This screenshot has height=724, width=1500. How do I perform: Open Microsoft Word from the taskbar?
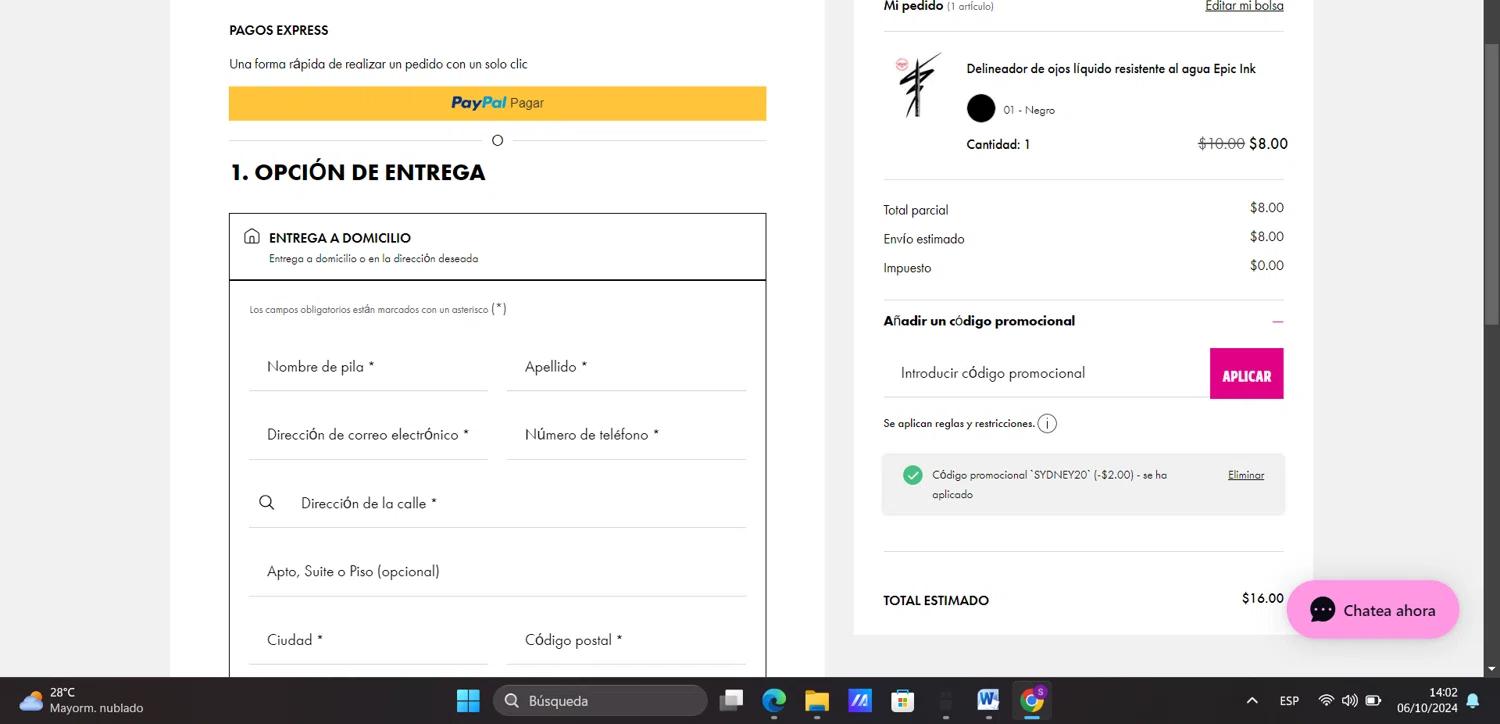click(988, 701)
